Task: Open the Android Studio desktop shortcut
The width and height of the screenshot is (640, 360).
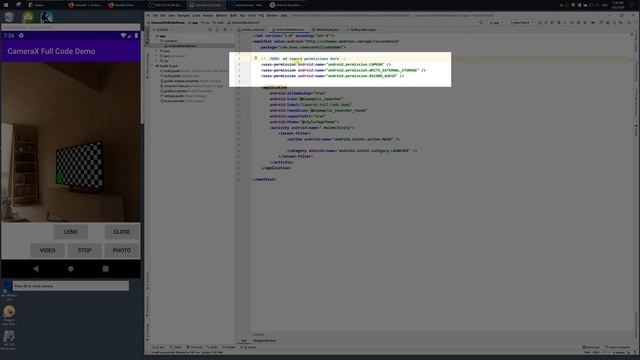Action: point(28,17)
